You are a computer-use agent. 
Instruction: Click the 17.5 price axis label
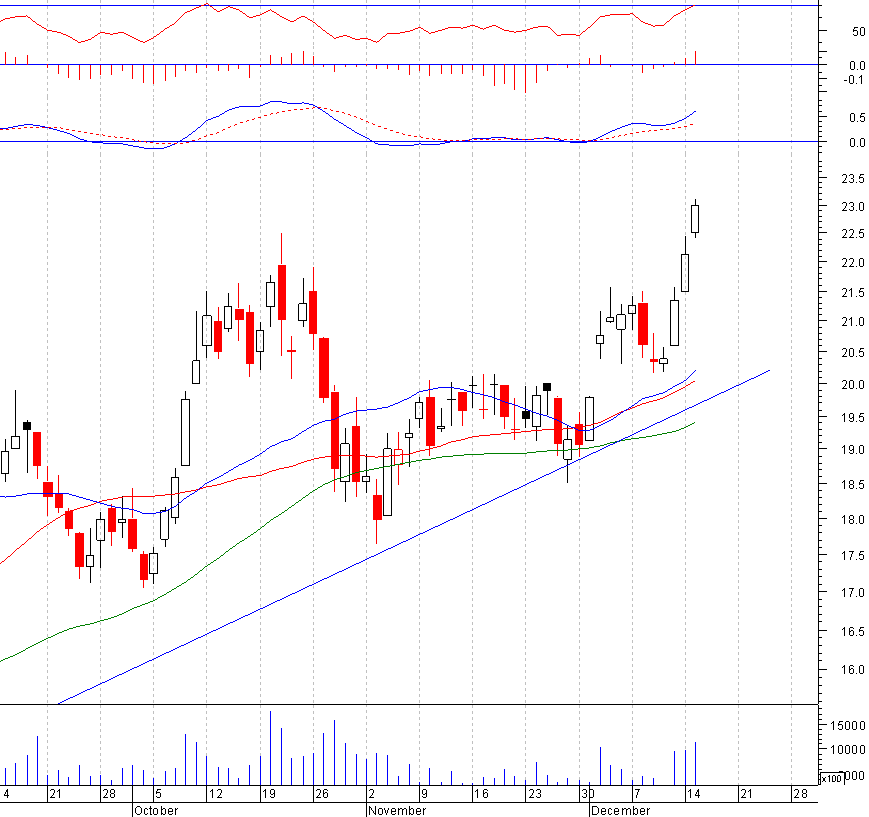point(852,555)
